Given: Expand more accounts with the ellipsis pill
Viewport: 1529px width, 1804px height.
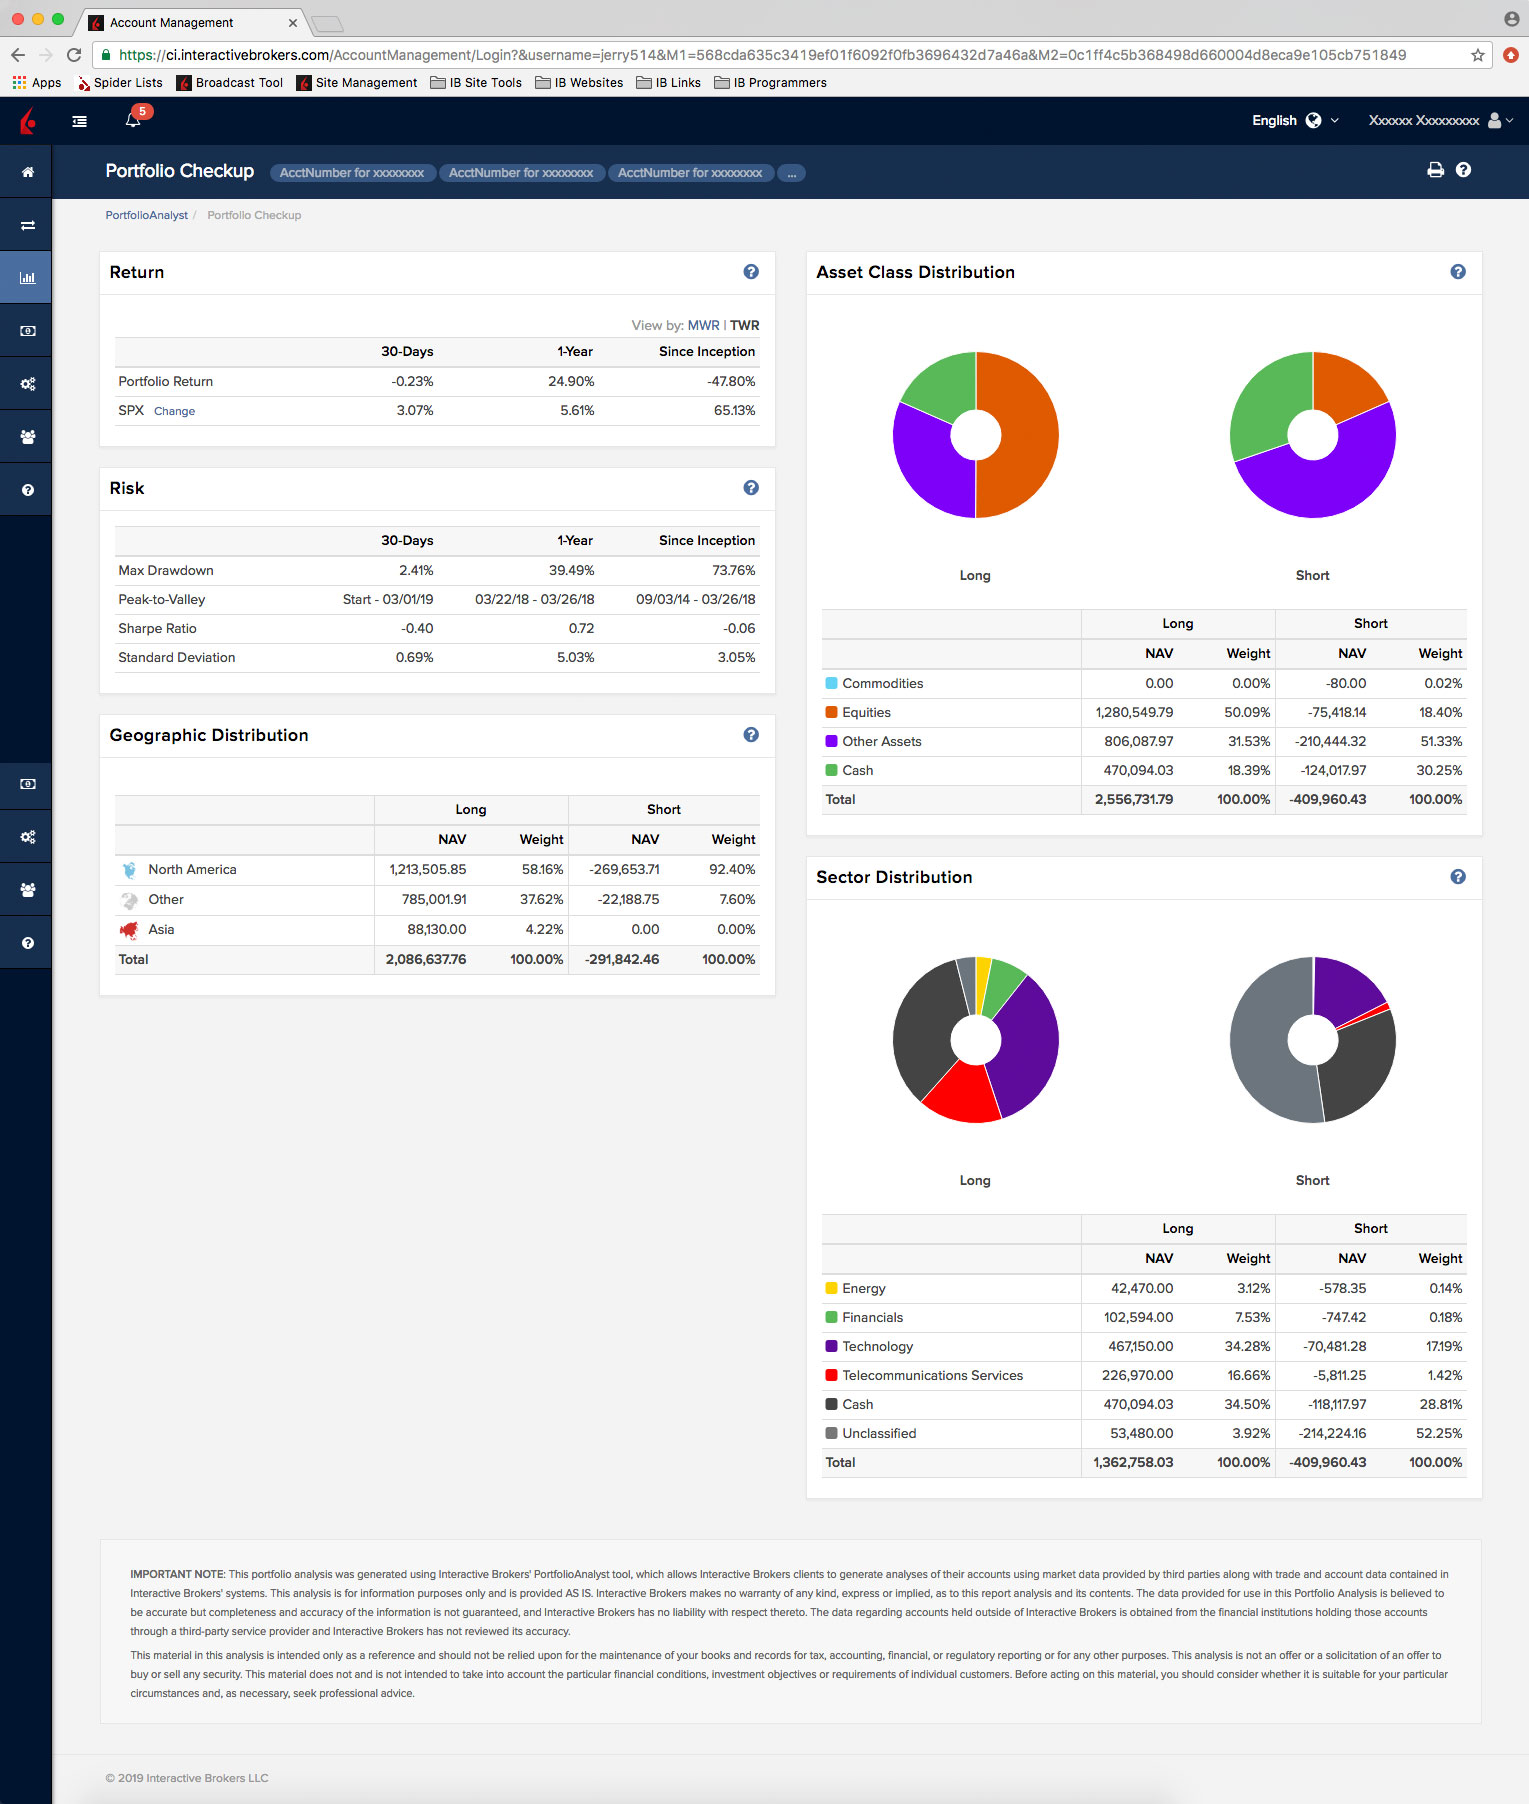Looking at the screenshot, I should (792, 173).
